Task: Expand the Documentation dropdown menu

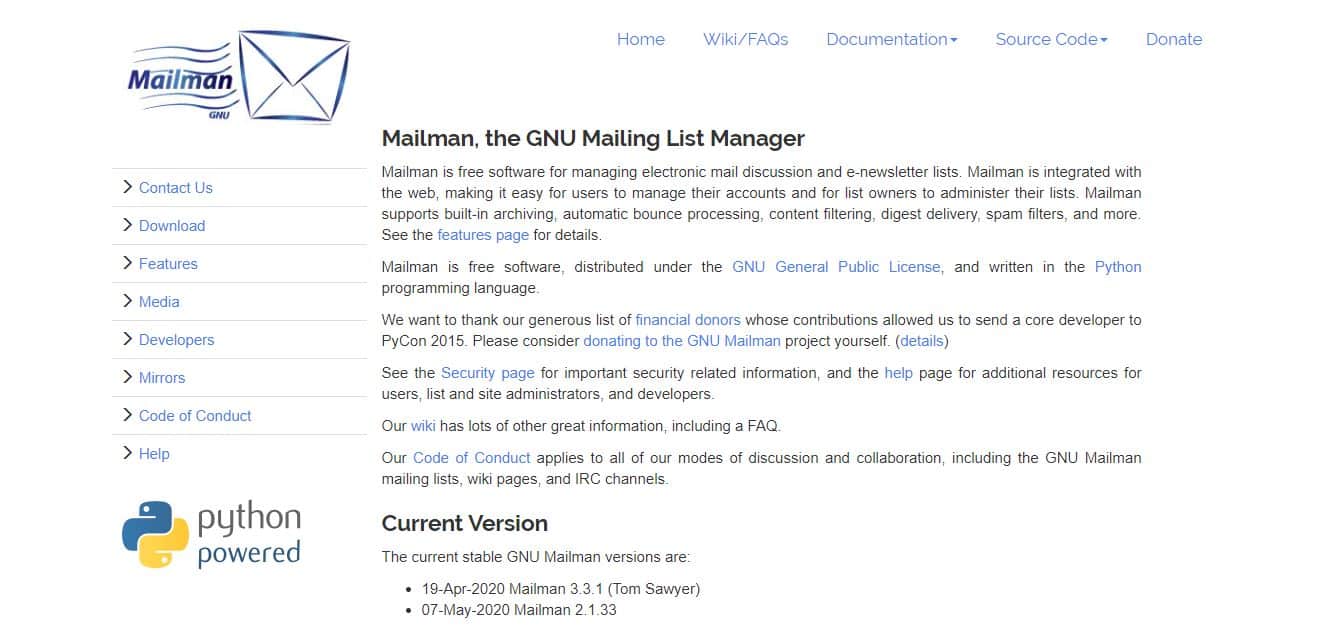Action: click(x=891, y=40)
